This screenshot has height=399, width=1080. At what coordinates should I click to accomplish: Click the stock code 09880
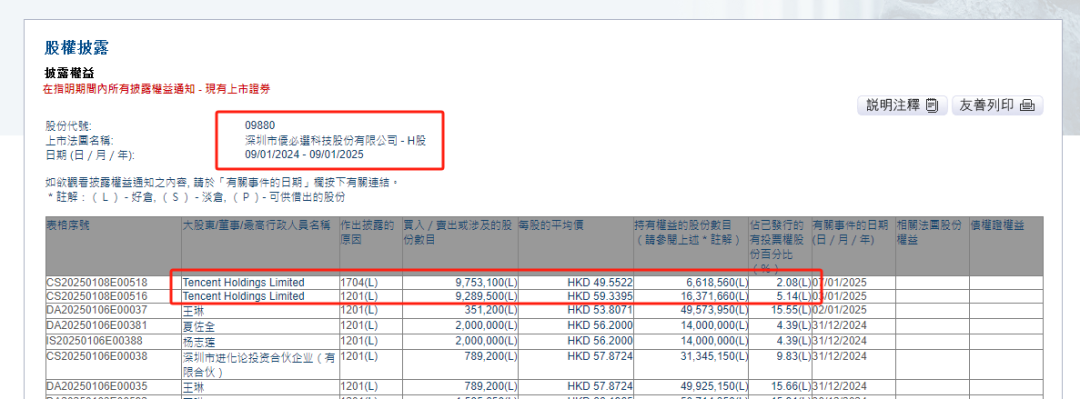[x=260, y=125]
